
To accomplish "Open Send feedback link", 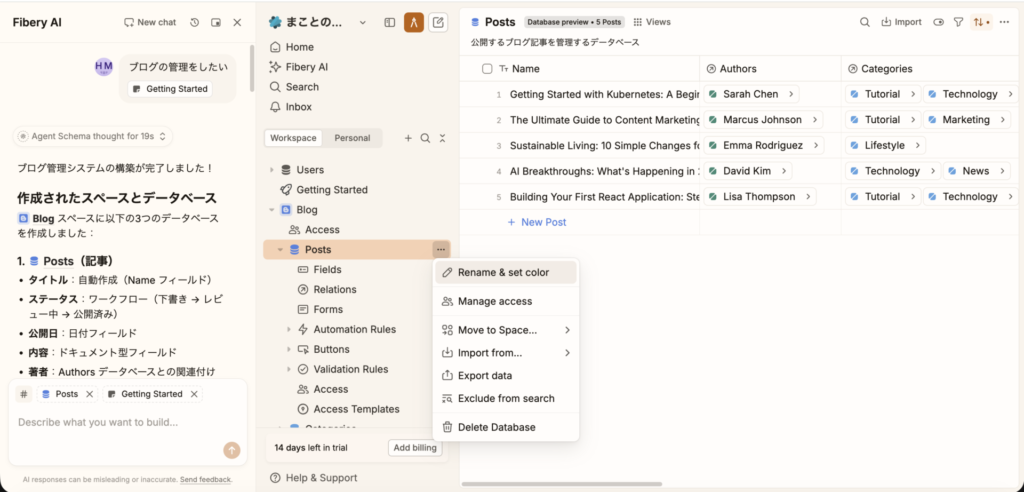I will 205,480.
